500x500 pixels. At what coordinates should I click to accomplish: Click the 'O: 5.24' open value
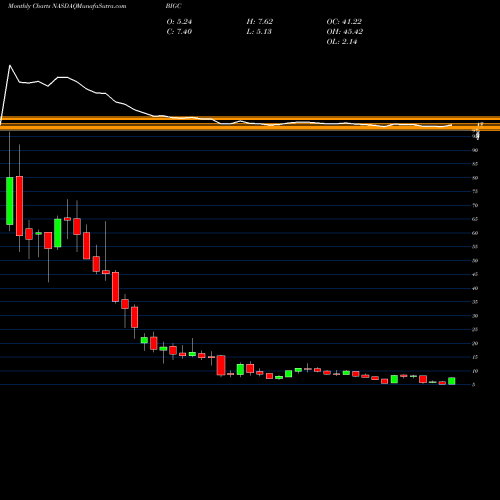click(179, 22)
